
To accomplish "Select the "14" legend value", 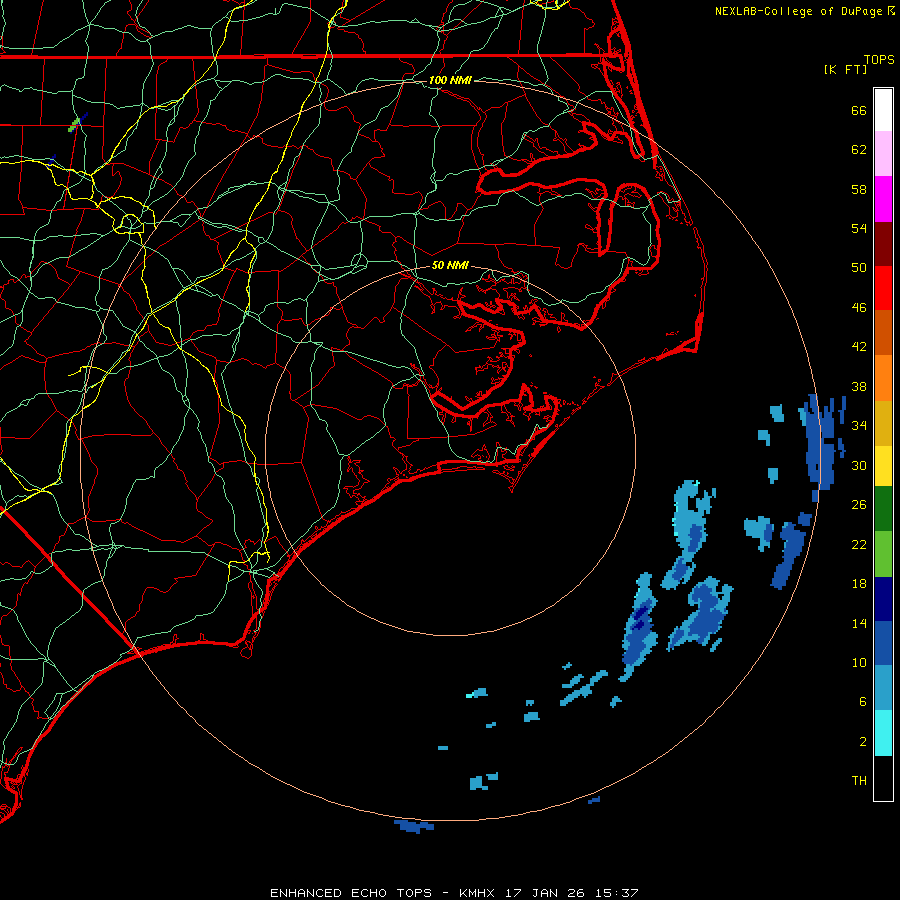I will pos(859,623).
